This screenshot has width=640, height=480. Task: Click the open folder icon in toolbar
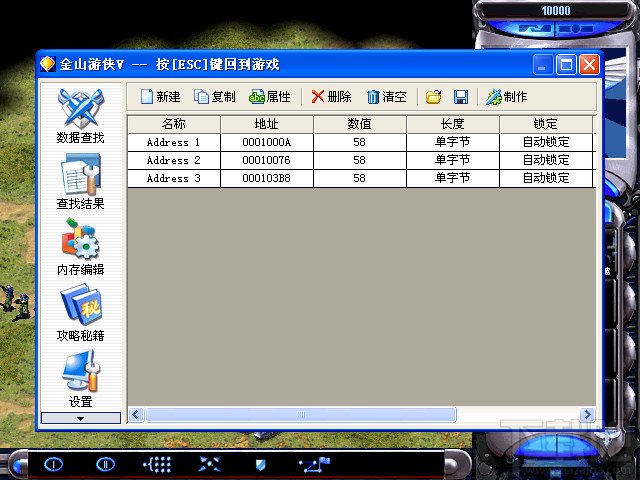point(433,97)
